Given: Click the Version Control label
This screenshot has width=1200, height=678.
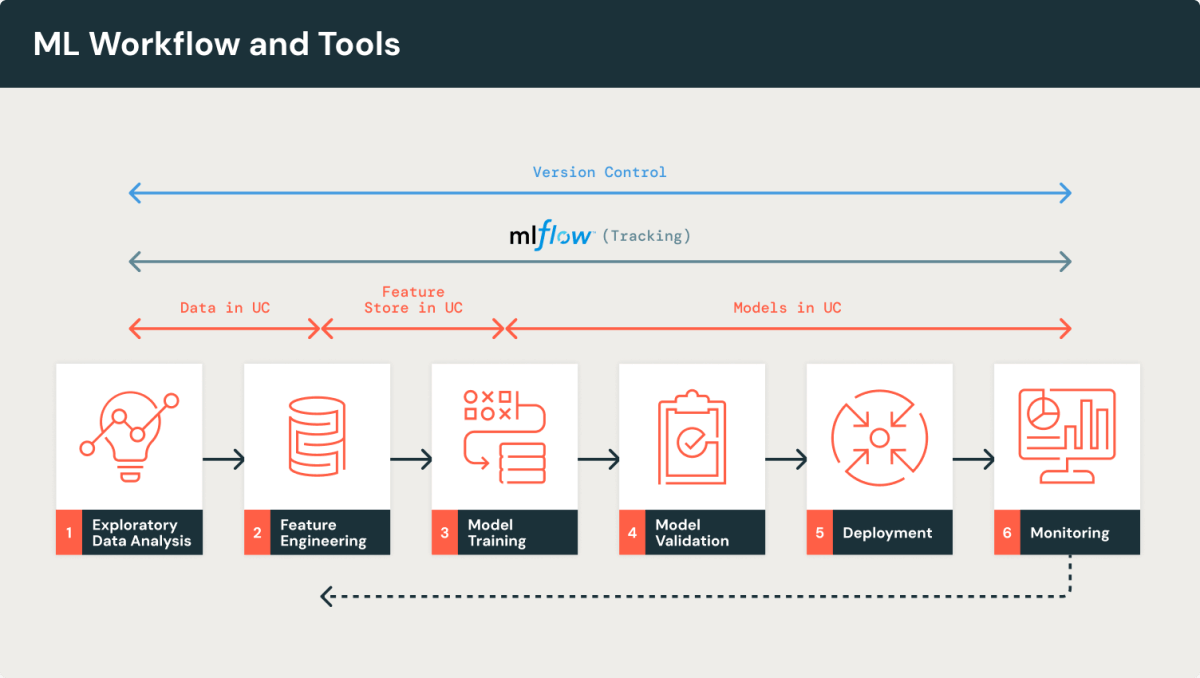Looking at the screenshot, I should click(599, 171).
